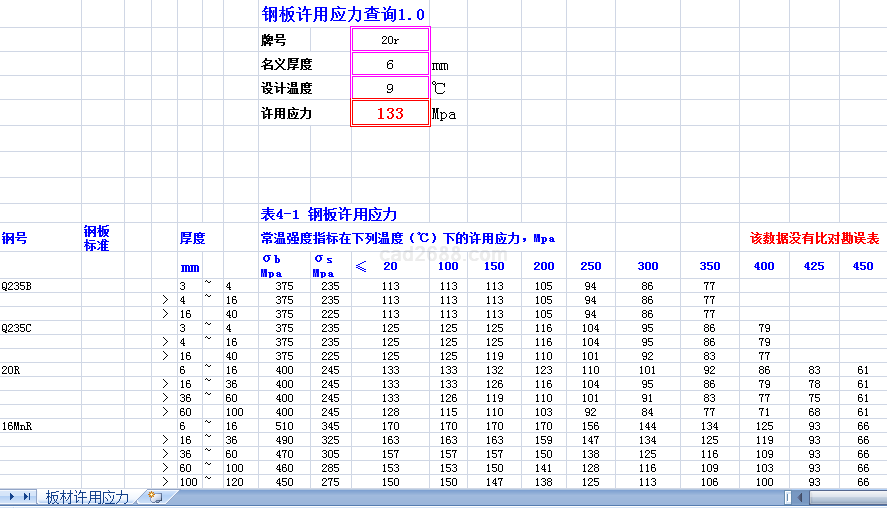Click the horizontal scrollbar track
The width and height of the screenshot is (887, 508).
840,497
